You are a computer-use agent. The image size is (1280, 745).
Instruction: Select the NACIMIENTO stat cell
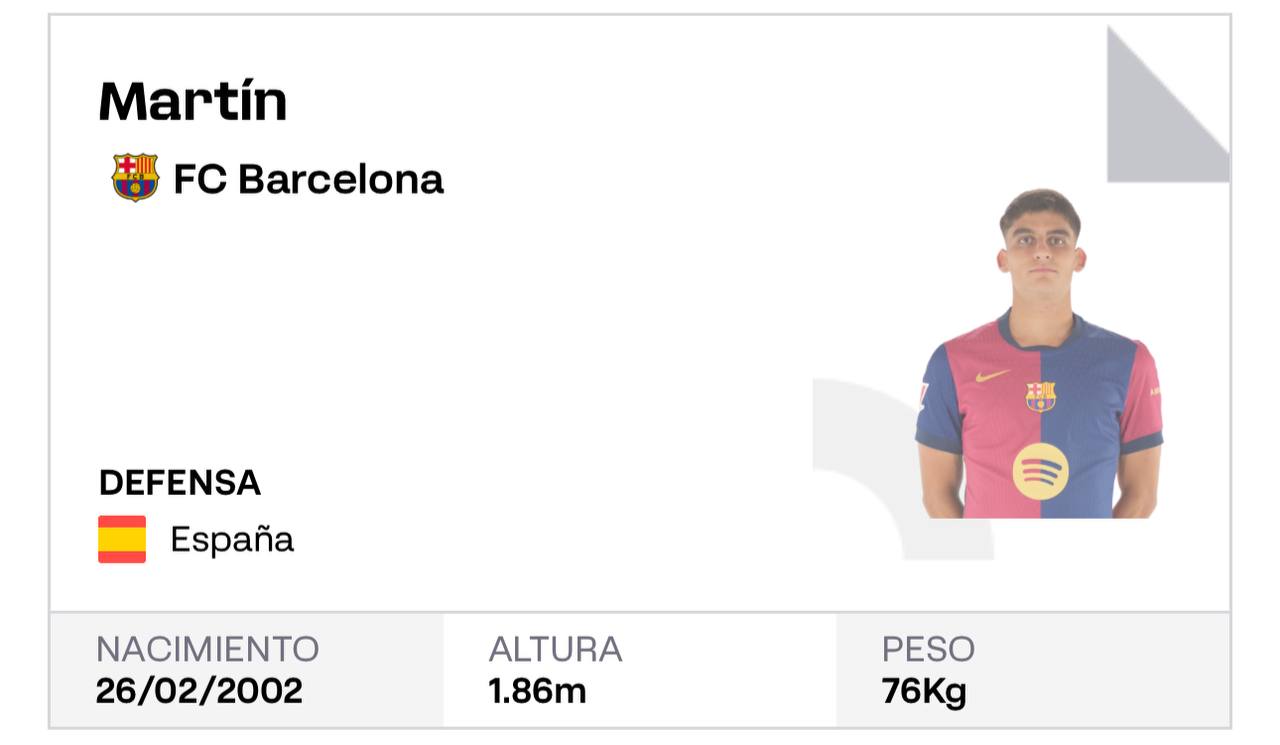246,670
